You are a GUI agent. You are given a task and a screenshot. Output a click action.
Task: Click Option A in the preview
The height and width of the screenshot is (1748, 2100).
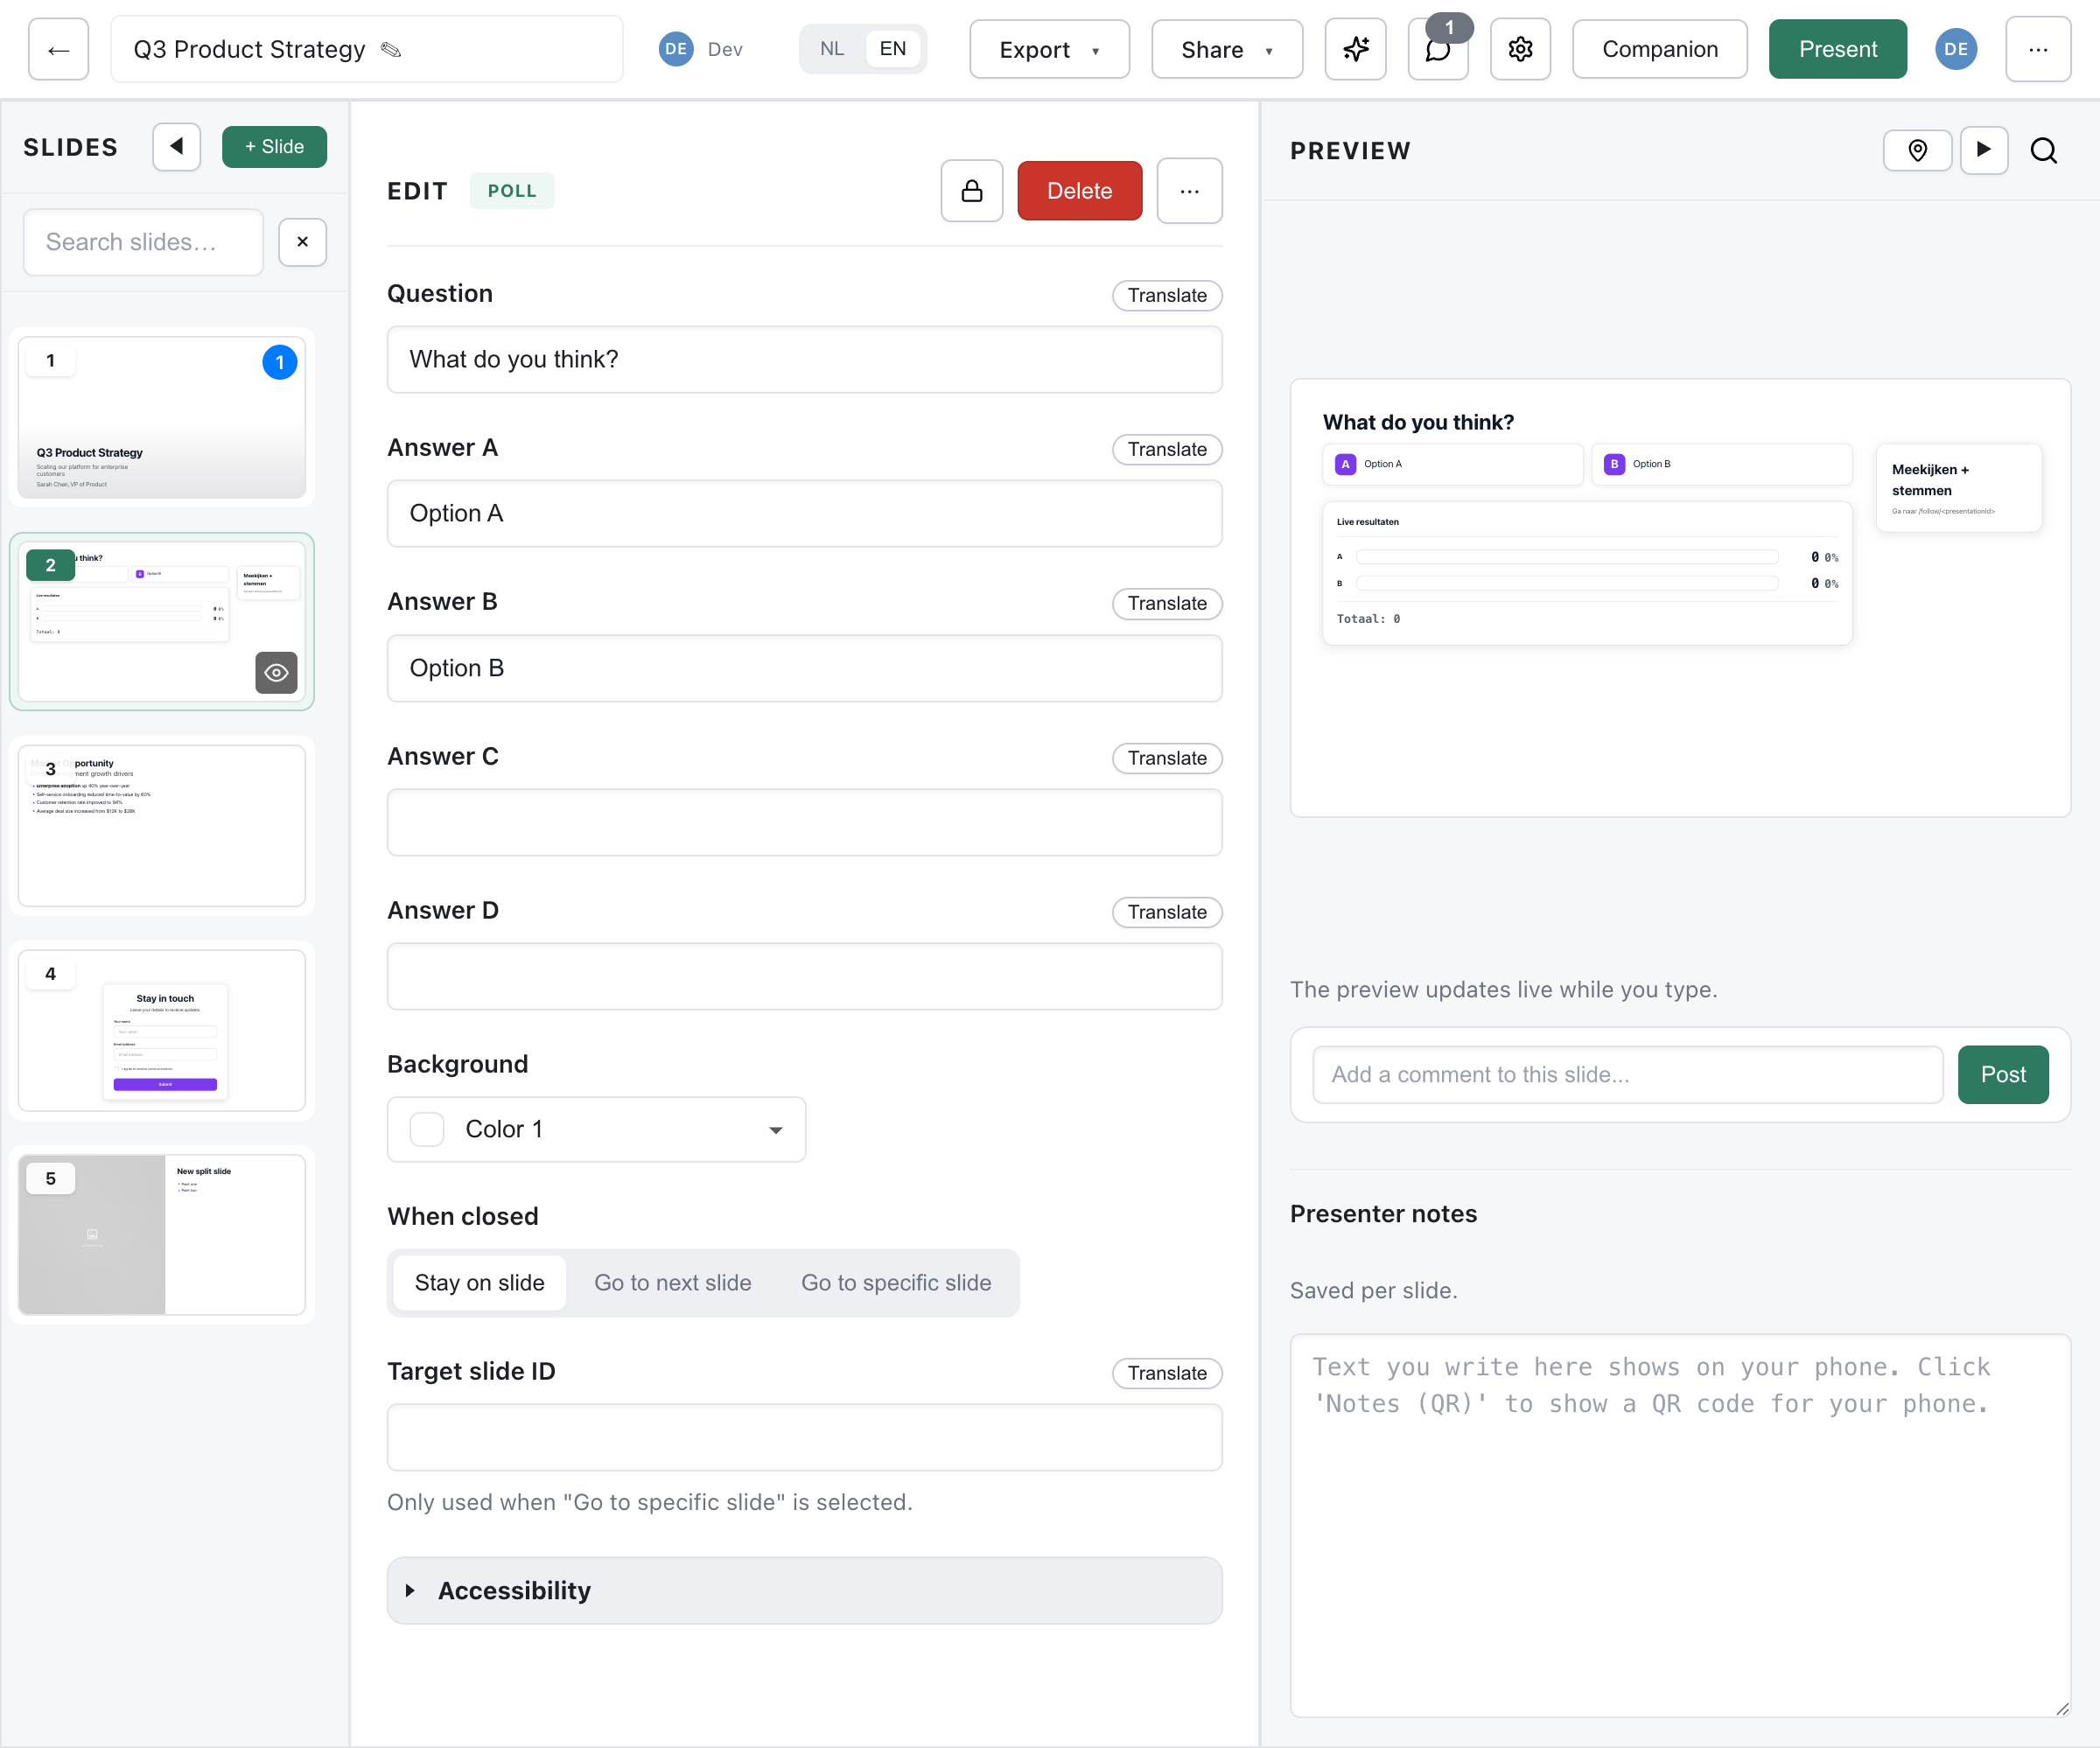[x=1453, y=464]
